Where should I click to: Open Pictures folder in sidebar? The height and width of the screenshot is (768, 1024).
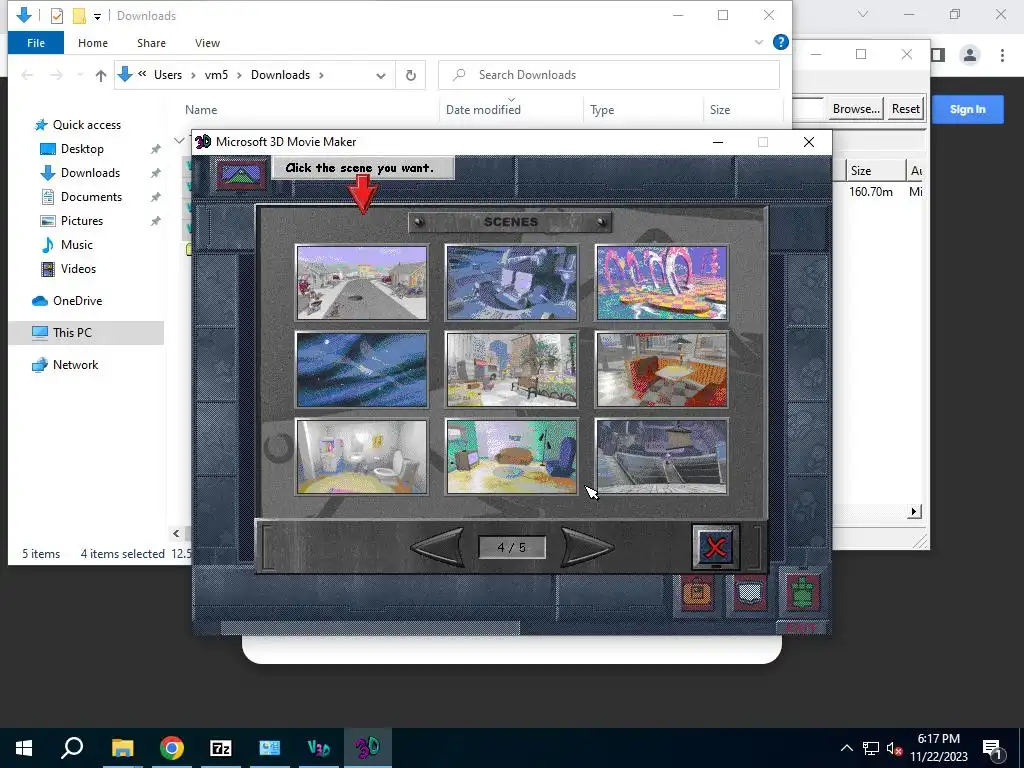pos(82,221)
